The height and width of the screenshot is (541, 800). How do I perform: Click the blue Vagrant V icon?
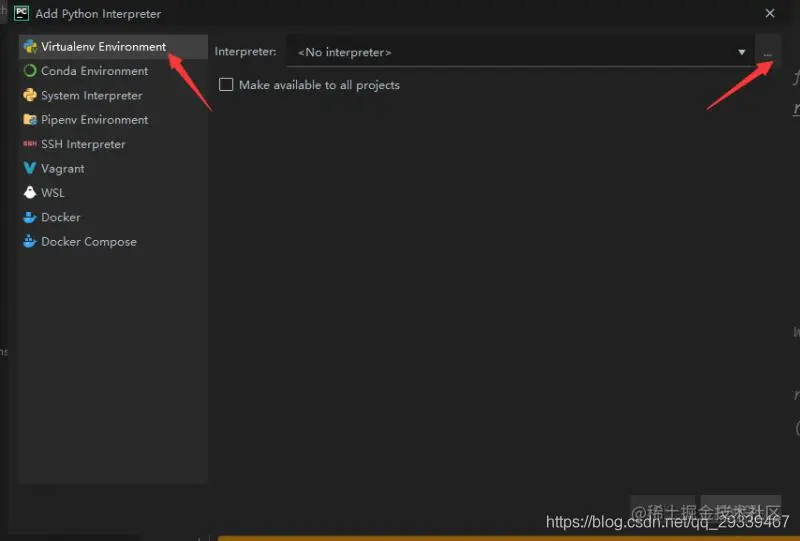[x=30, y=168]
